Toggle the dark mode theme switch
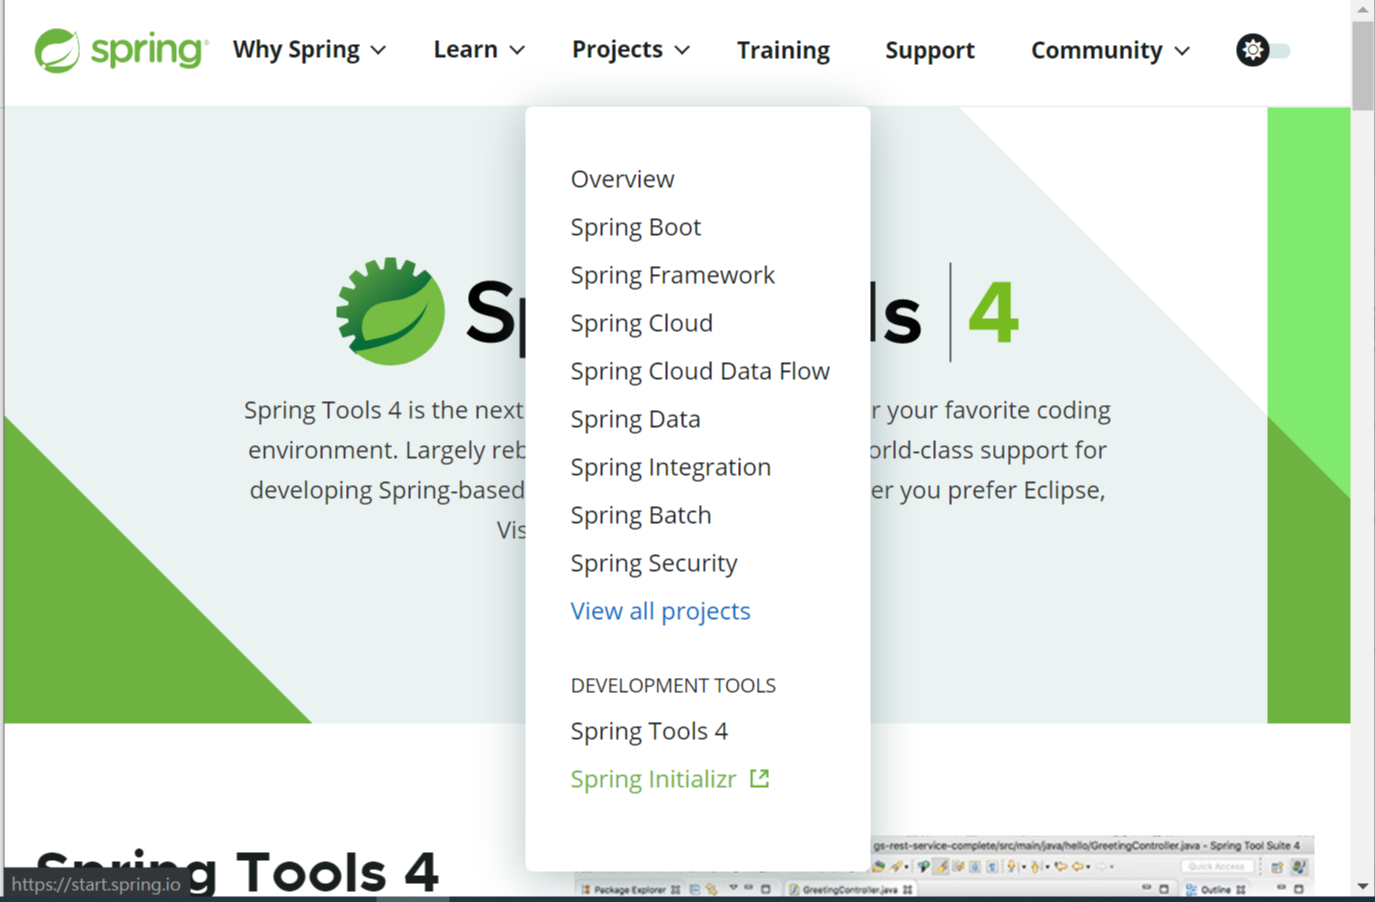The width and height of the screenshot is (1375, 902). click(x=1263, y=50)
